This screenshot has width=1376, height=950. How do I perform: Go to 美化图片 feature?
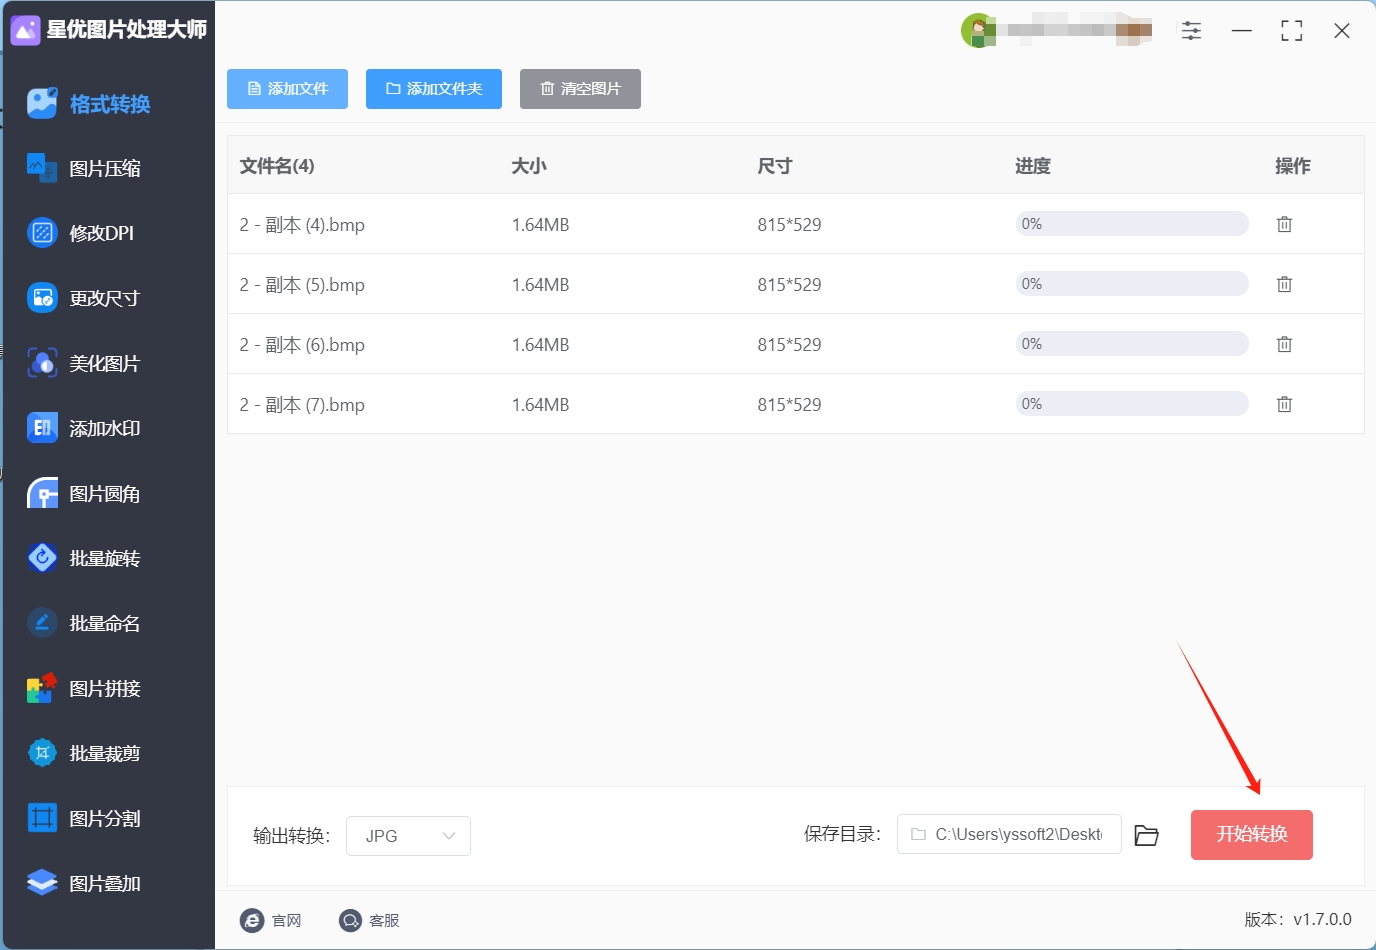click(108, 364)
